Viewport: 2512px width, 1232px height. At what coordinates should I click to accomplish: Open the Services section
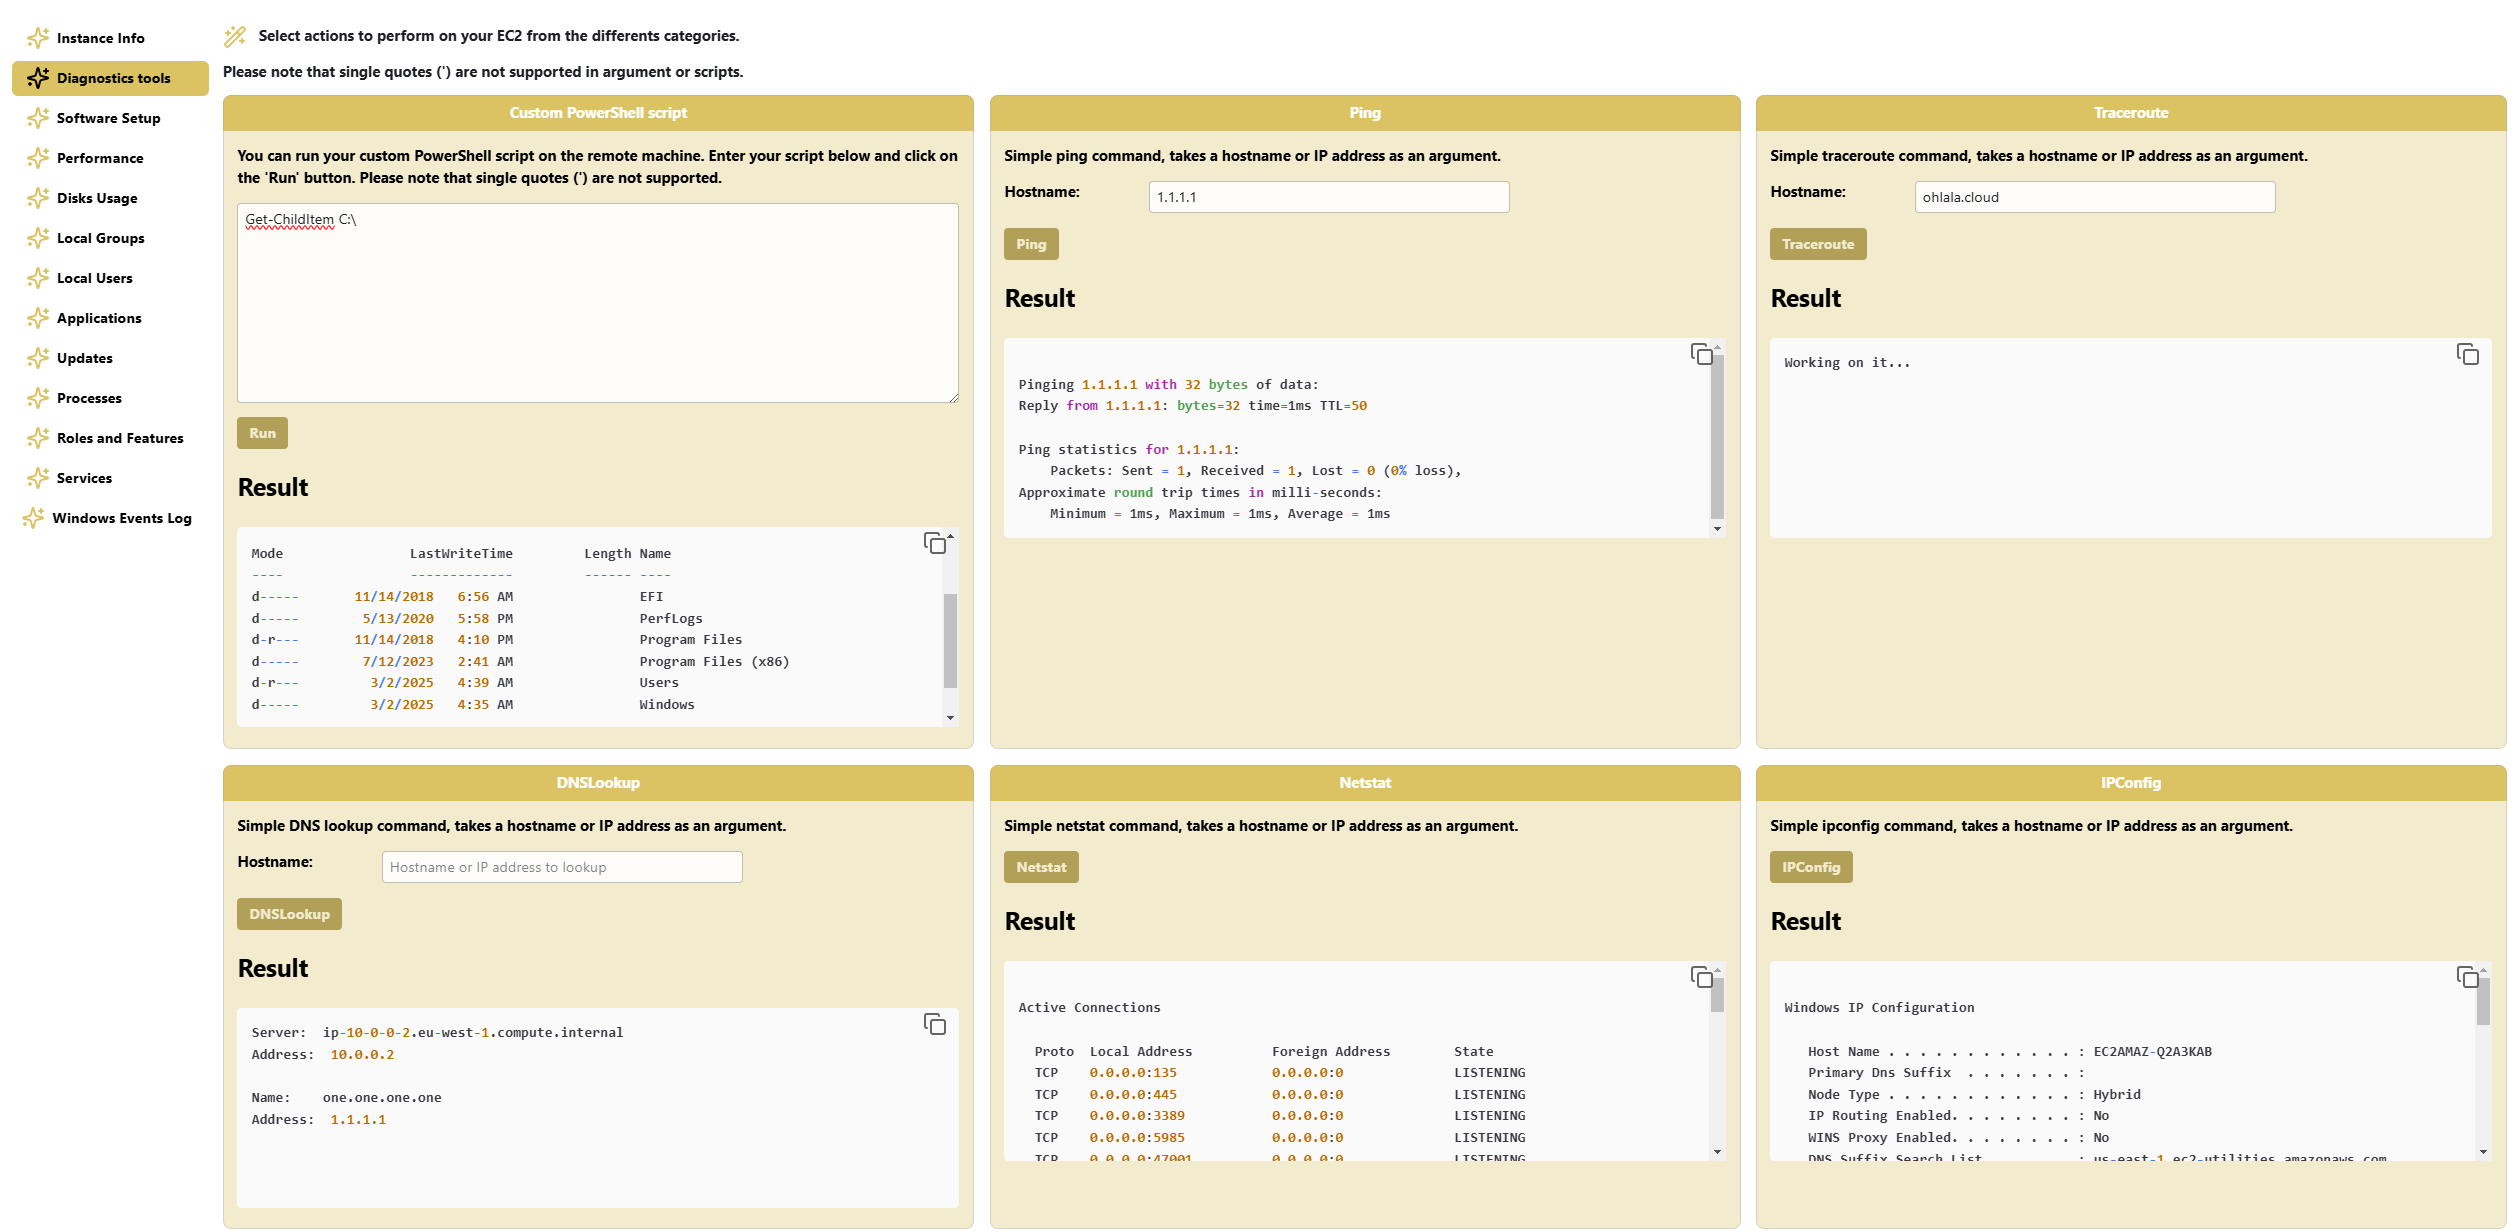(x=110, y=478)
